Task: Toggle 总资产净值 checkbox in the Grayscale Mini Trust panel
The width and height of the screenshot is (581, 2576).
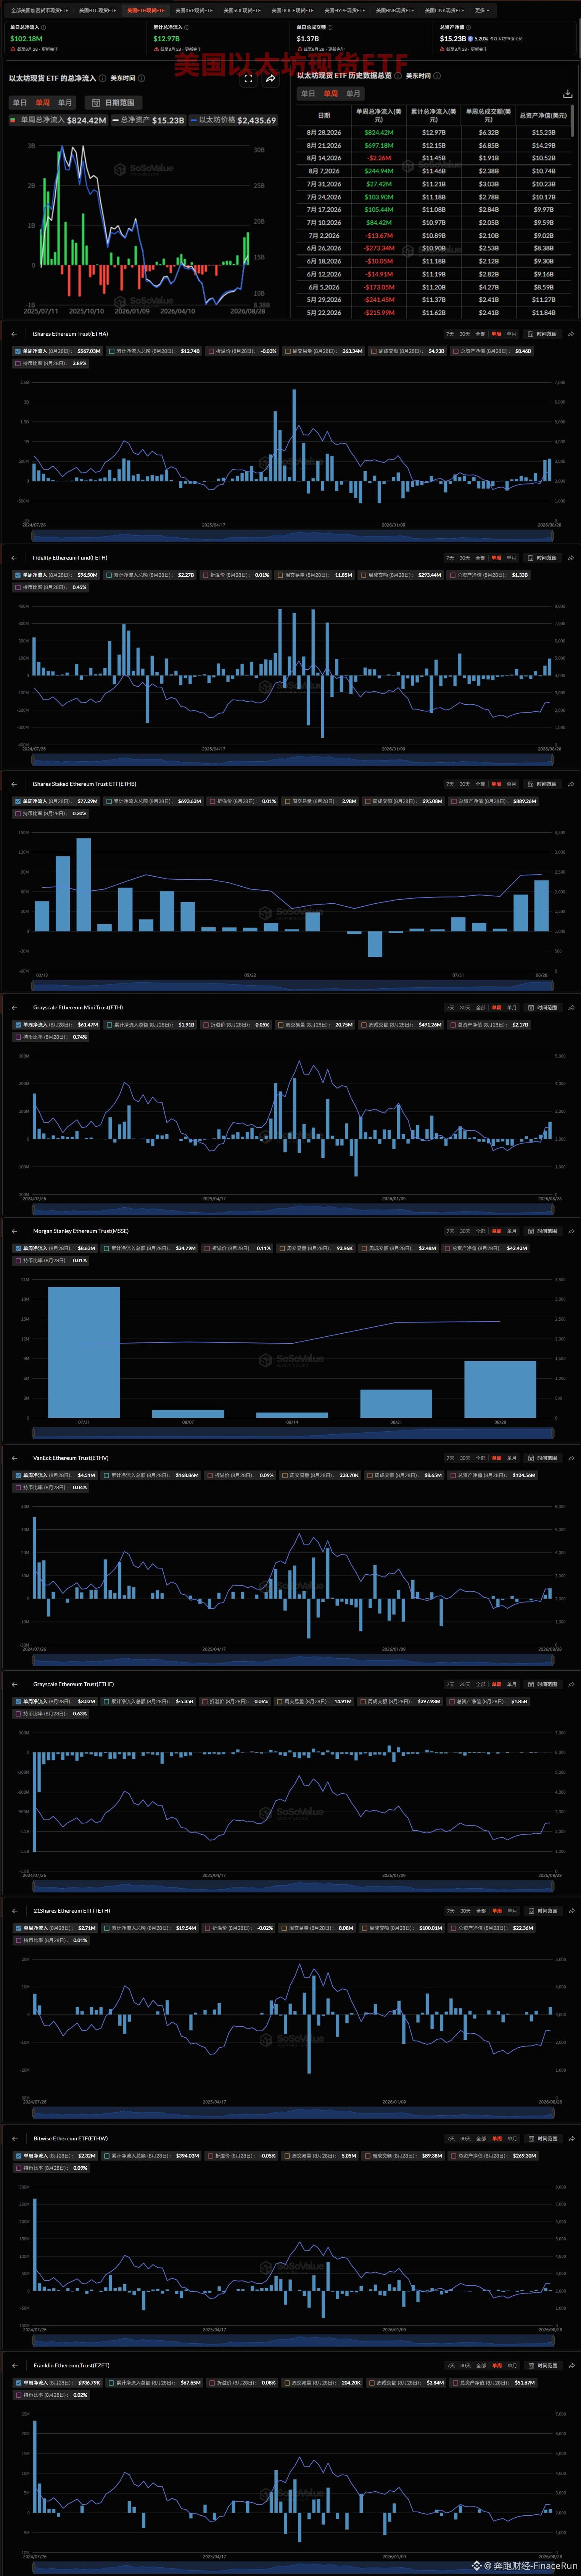Action: tap(453, 1025)
